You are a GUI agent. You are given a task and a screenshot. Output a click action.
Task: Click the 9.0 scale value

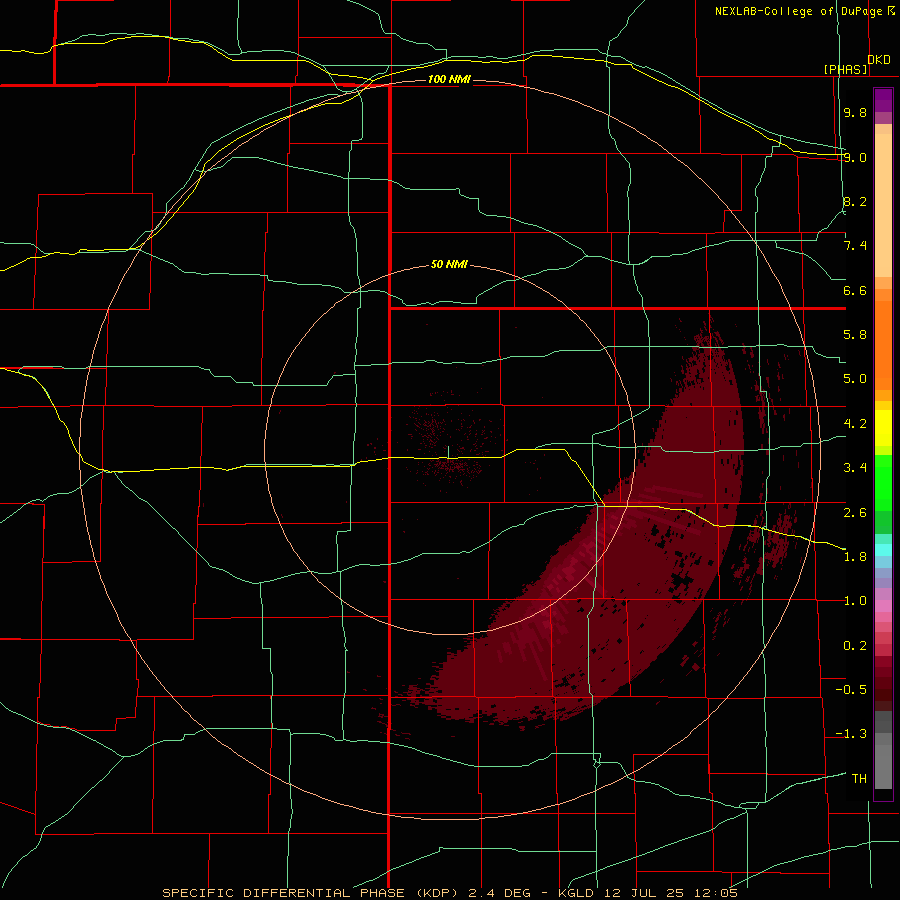(855, 157)
